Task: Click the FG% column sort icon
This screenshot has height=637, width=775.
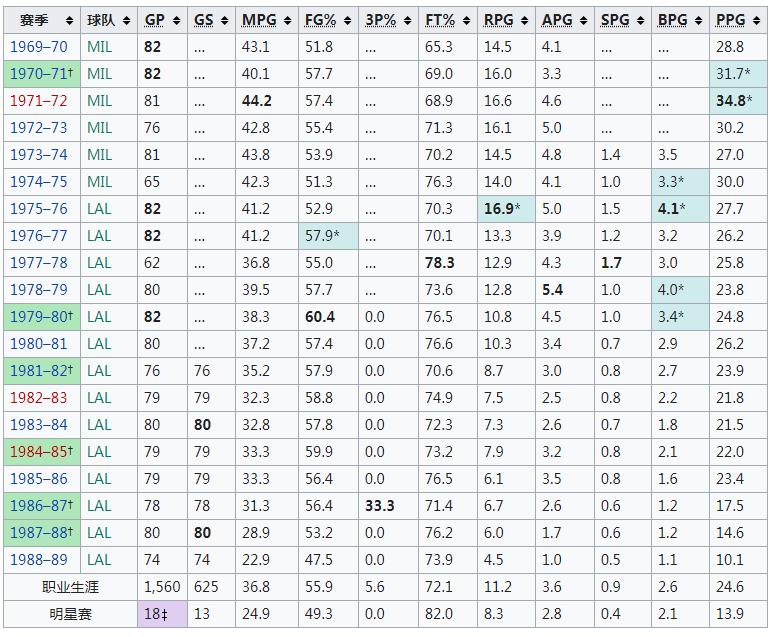Action: (346, 20)
